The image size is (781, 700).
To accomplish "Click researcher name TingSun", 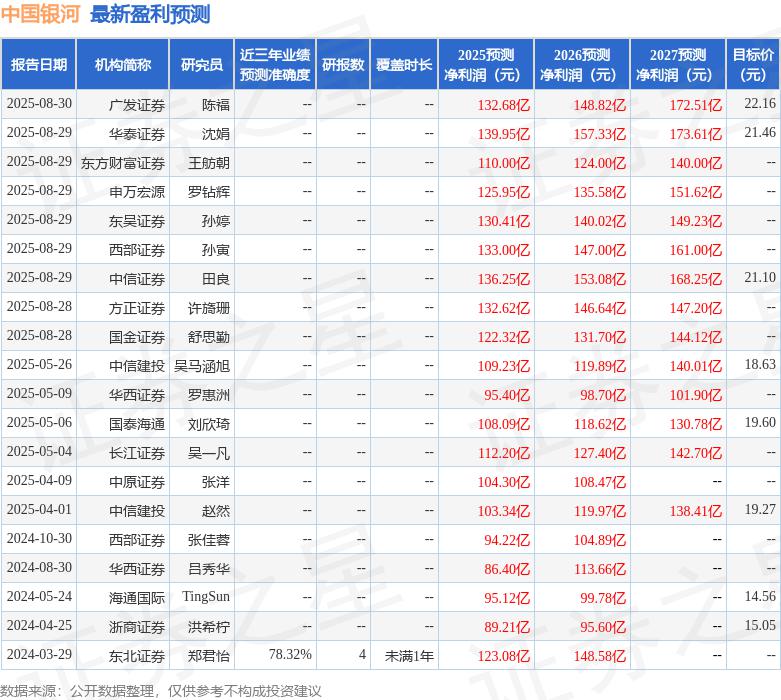I will pos(206,596).
